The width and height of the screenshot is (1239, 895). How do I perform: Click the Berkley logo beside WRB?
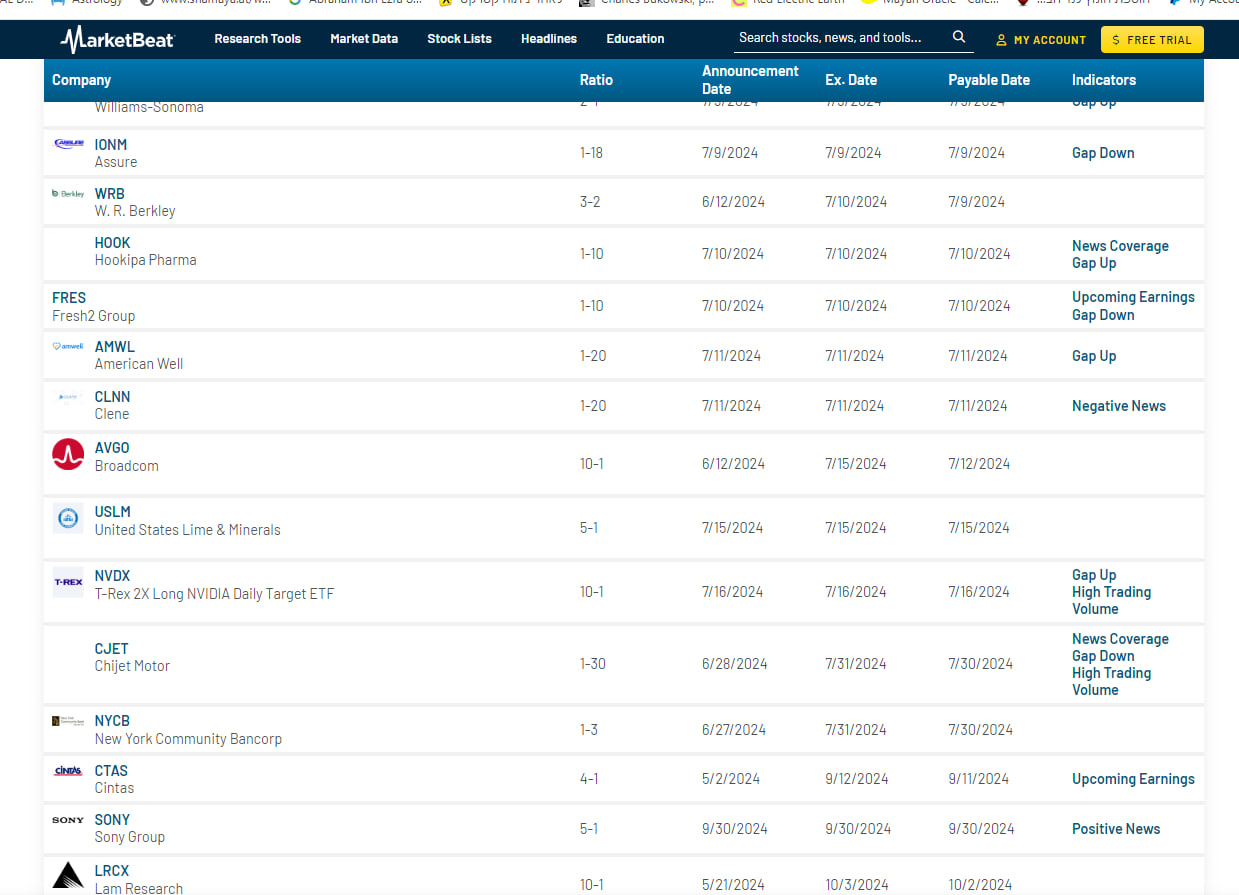click(68, 193)
